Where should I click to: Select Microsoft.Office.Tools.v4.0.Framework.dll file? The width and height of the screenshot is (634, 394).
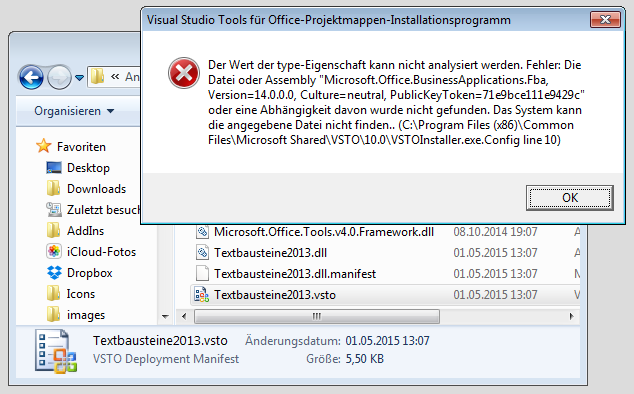pyautogui.click(x=324, y=232)
